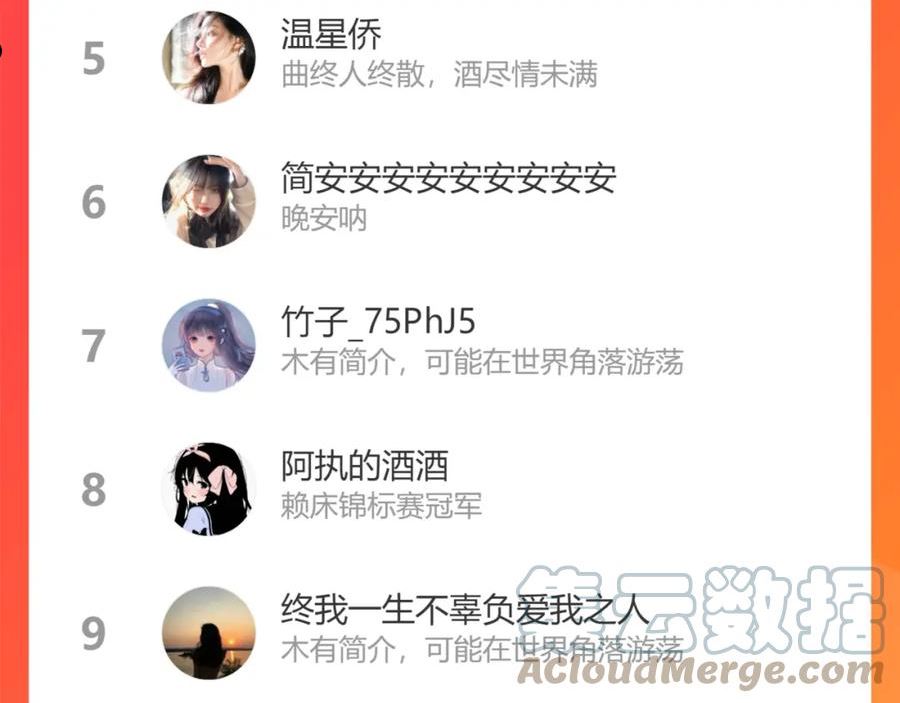Select the username 温星侨
Image resolution: width=900 pixels, height=703 pixels.
pos(331,34)
